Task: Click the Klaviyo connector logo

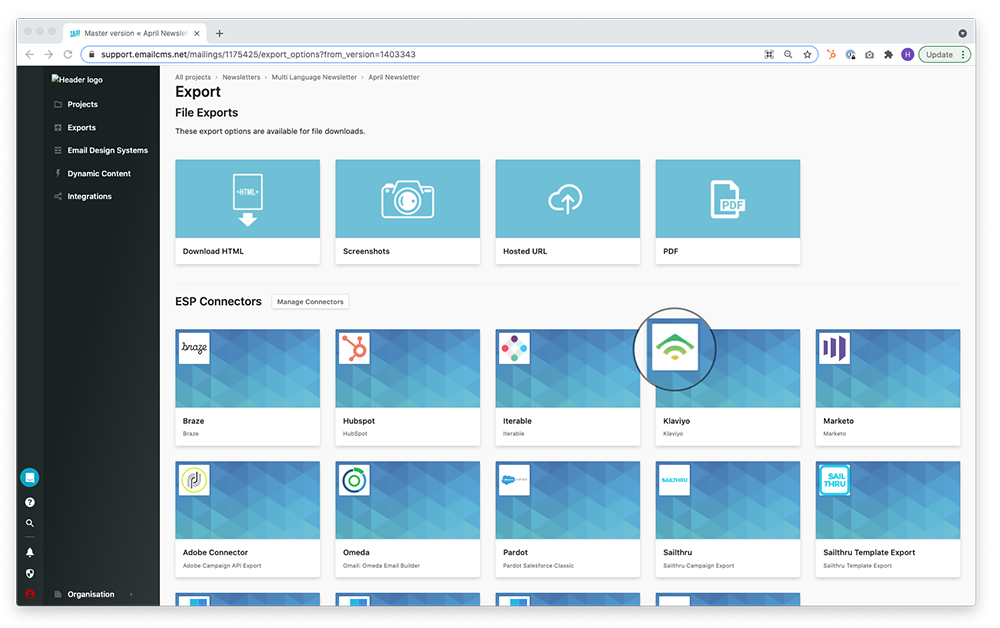Action: tap(675, 347)
